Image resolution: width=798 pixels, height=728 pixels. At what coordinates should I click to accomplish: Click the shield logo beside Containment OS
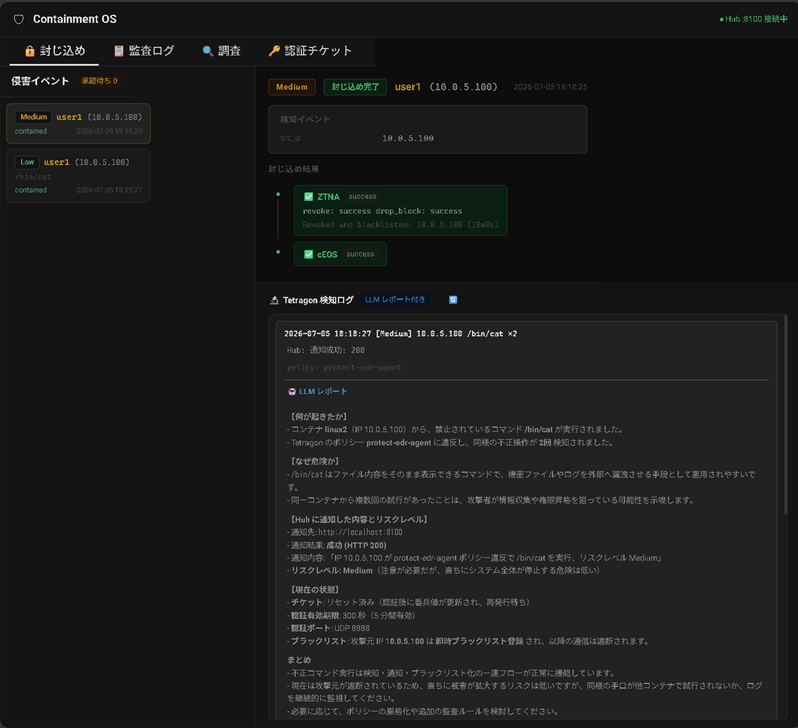click(x=19, y=19)
